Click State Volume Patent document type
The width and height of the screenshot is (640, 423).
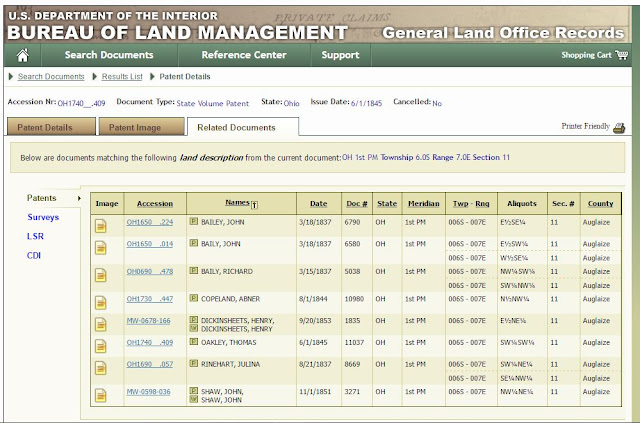[x=213, y=103]
